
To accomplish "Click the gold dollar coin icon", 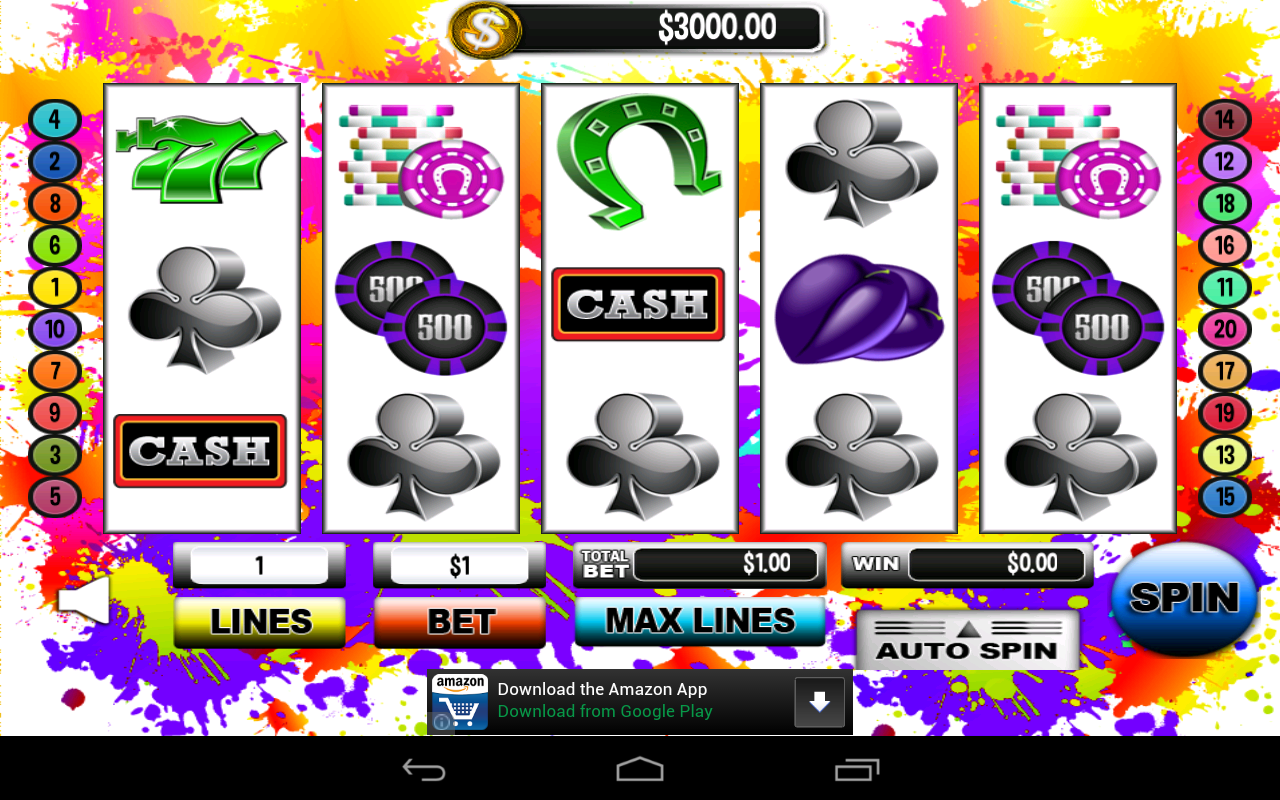I will tap(485, 28).
